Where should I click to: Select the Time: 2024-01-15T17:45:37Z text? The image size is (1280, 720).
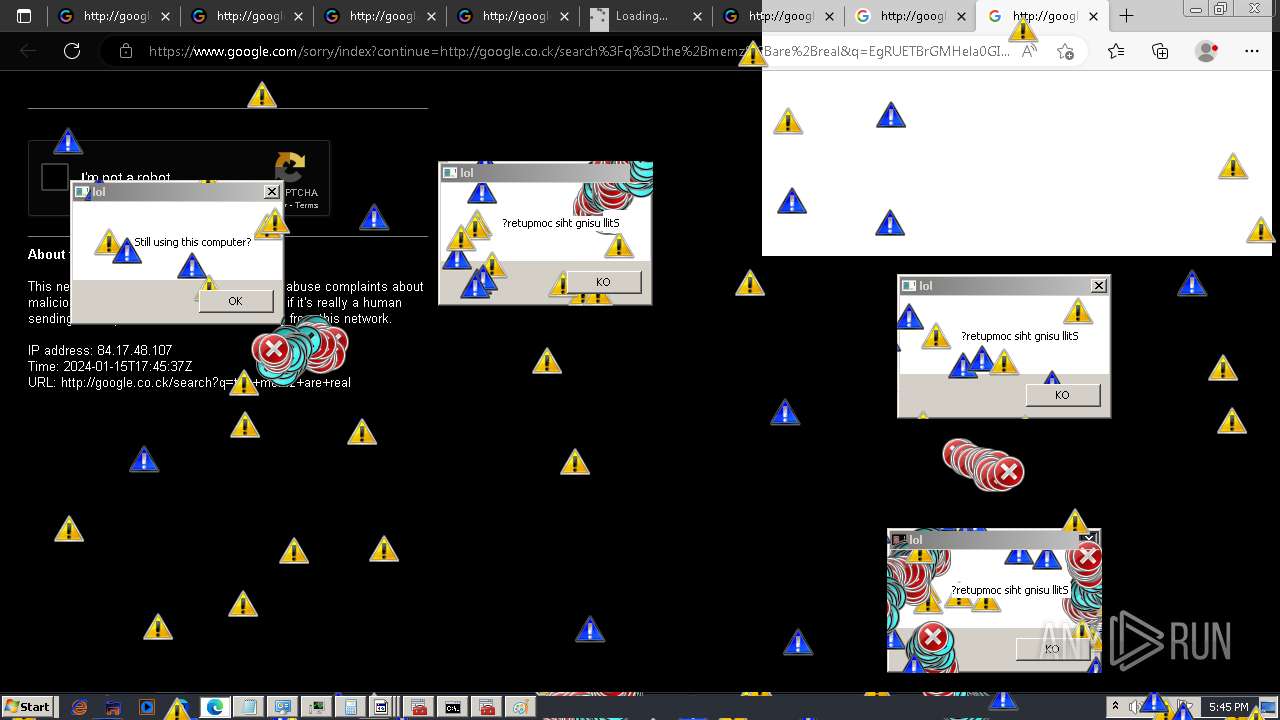coord(110,366)
